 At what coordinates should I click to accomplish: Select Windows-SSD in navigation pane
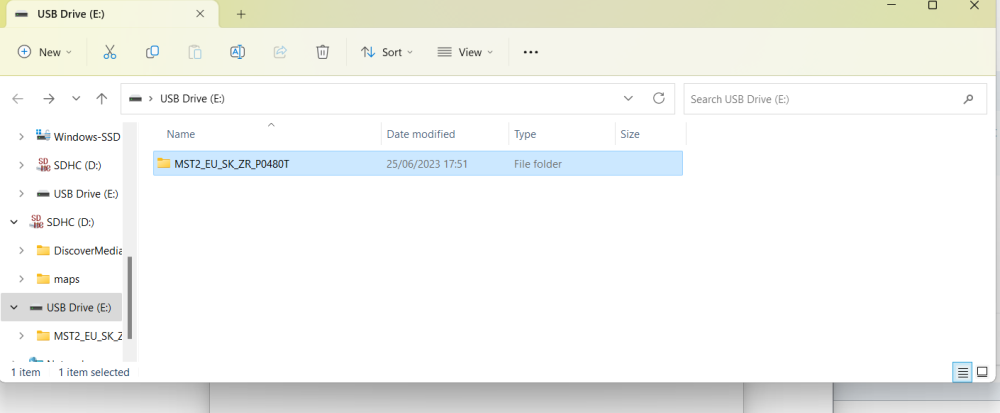tap(87, 136)
